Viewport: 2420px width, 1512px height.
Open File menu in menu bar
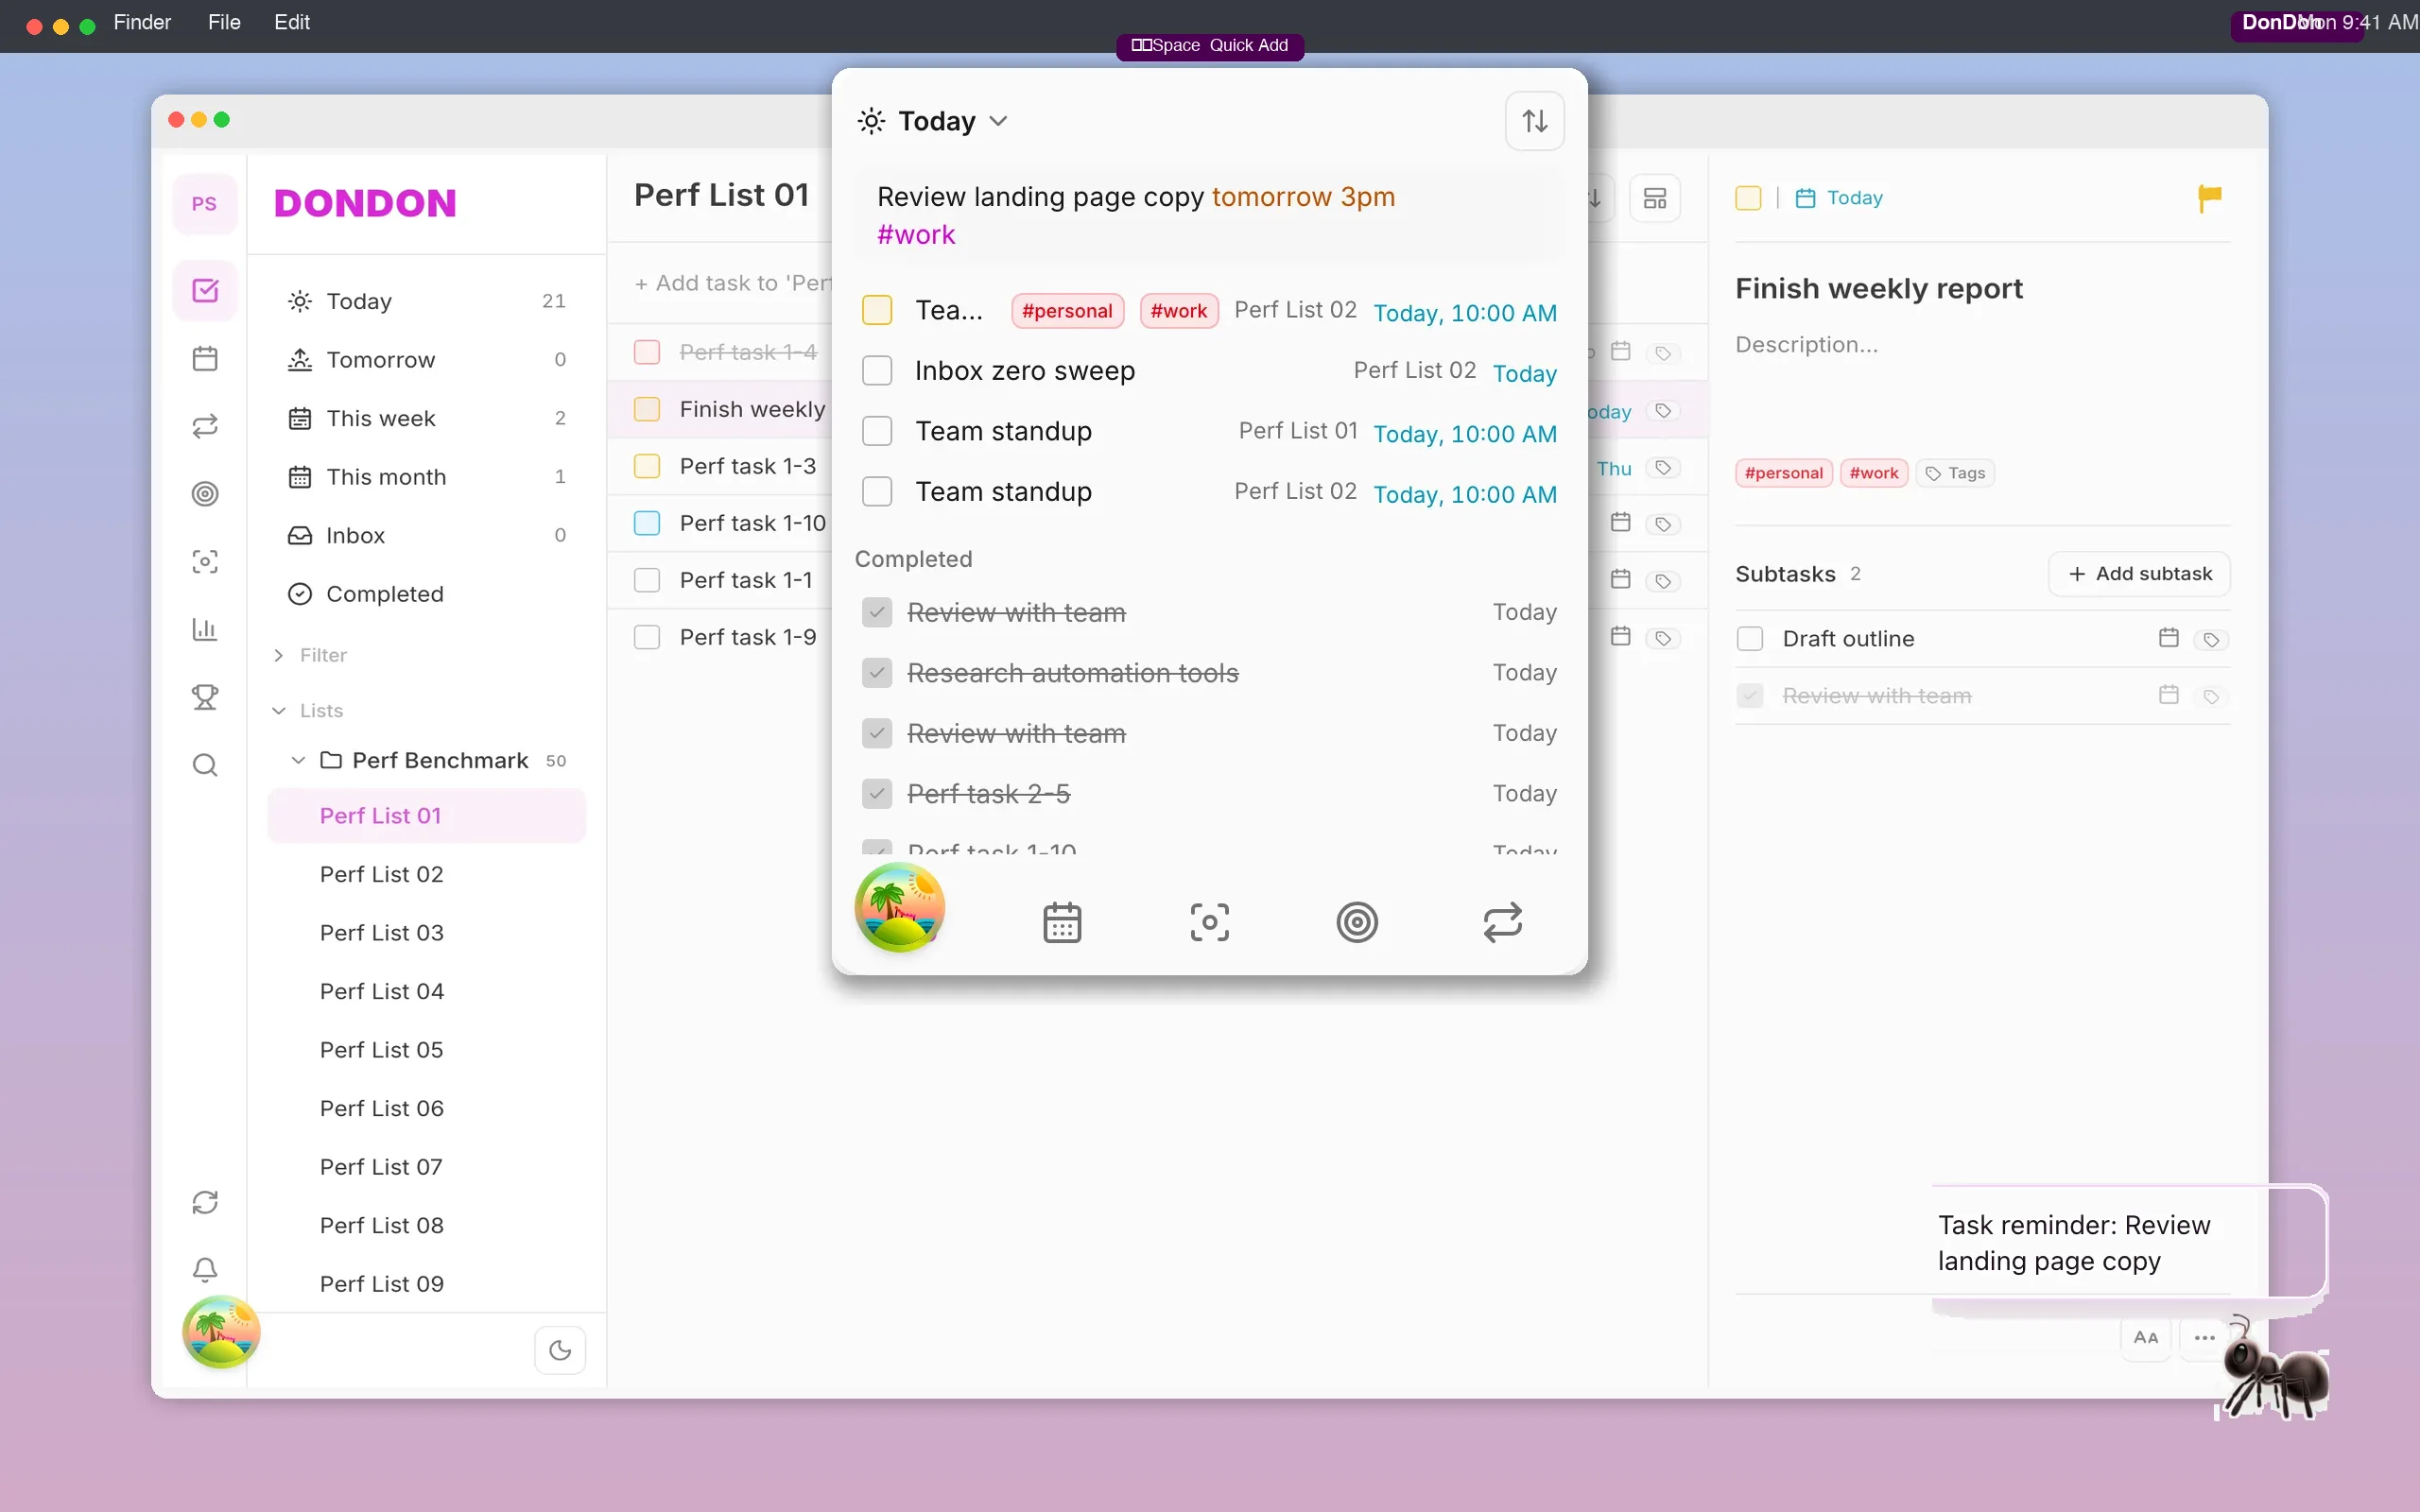click(x=224, y=22)
